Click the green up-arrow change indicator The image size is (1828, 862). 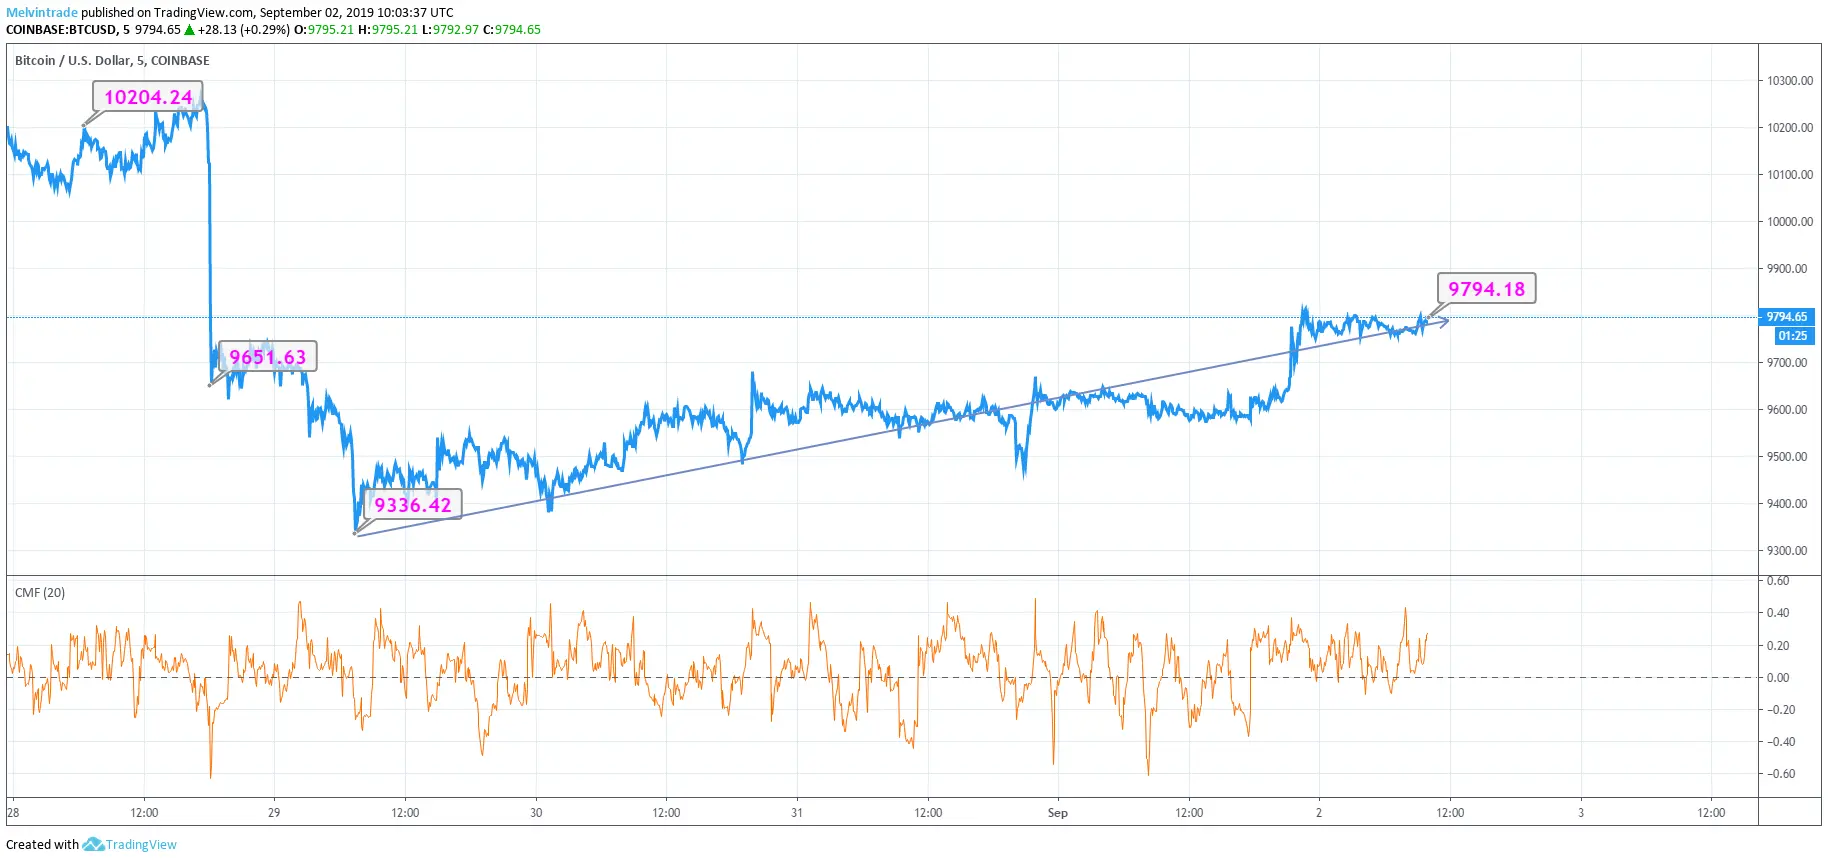pyautogui.click(x=189, y=30)
